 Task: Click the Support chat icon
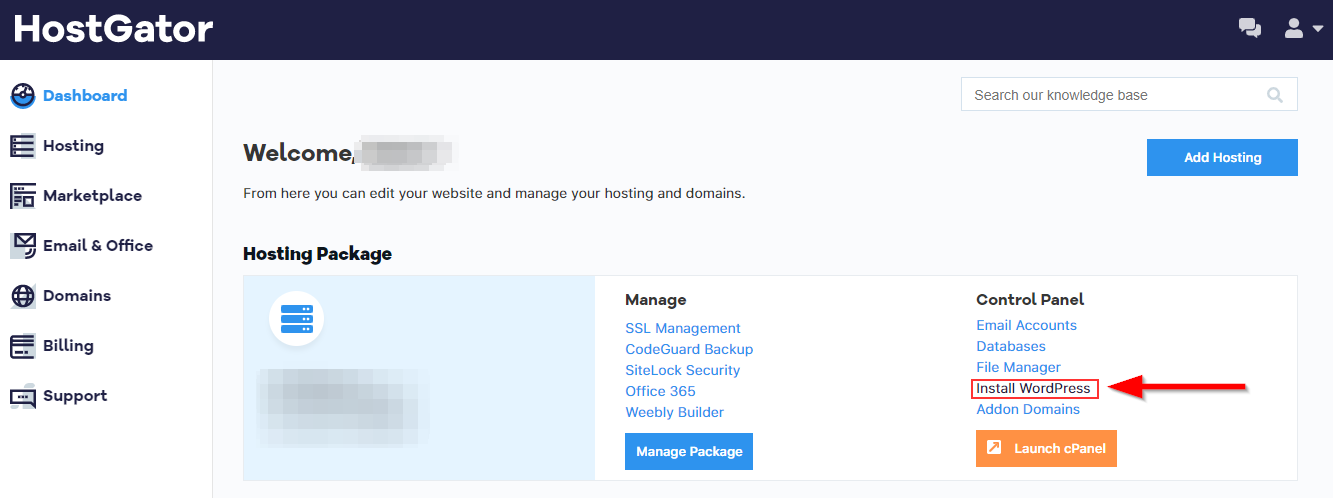click(x=23, y=397)
